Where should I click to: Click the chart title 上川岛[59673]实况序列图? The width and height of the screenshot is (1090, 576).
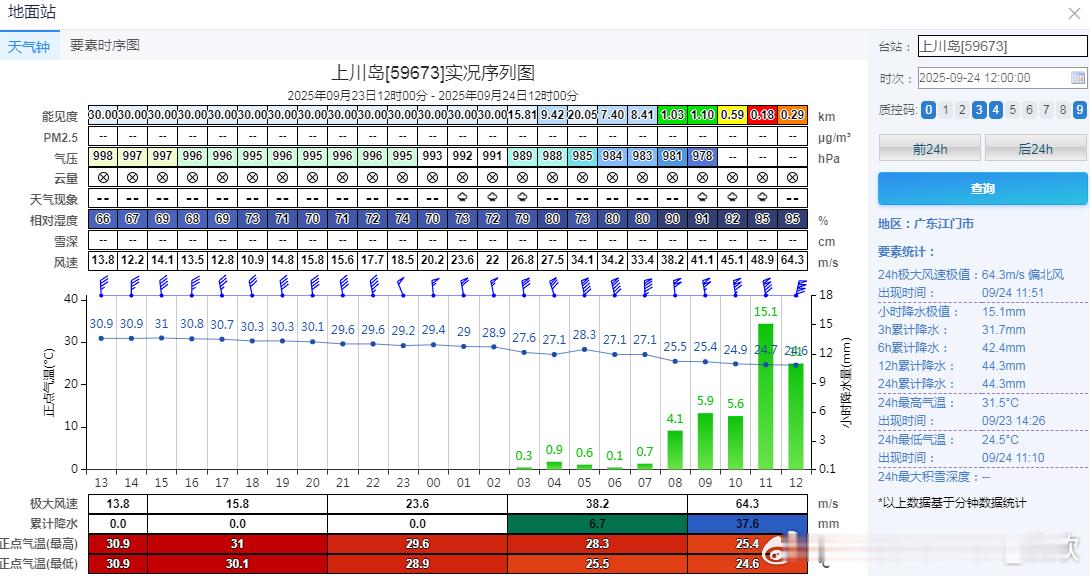(x=432, y=72)
